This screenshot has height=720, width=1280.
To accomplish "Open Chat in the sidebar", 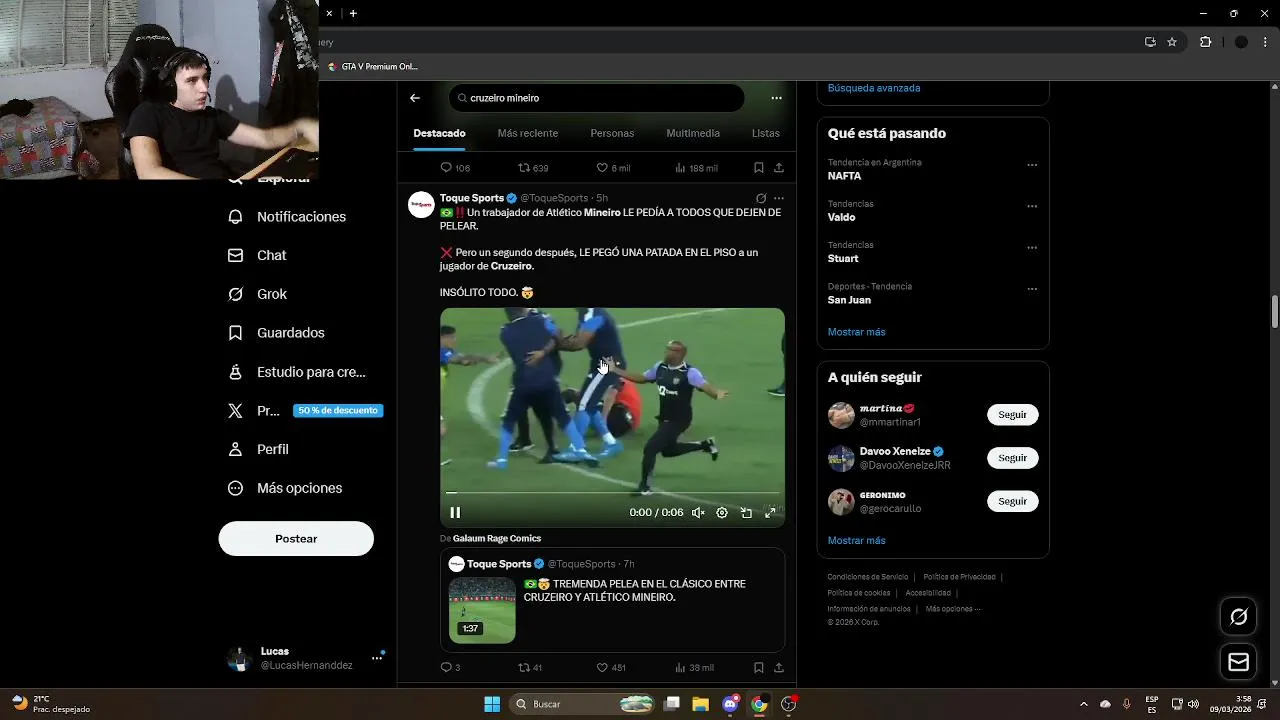I will coord(258,255).
